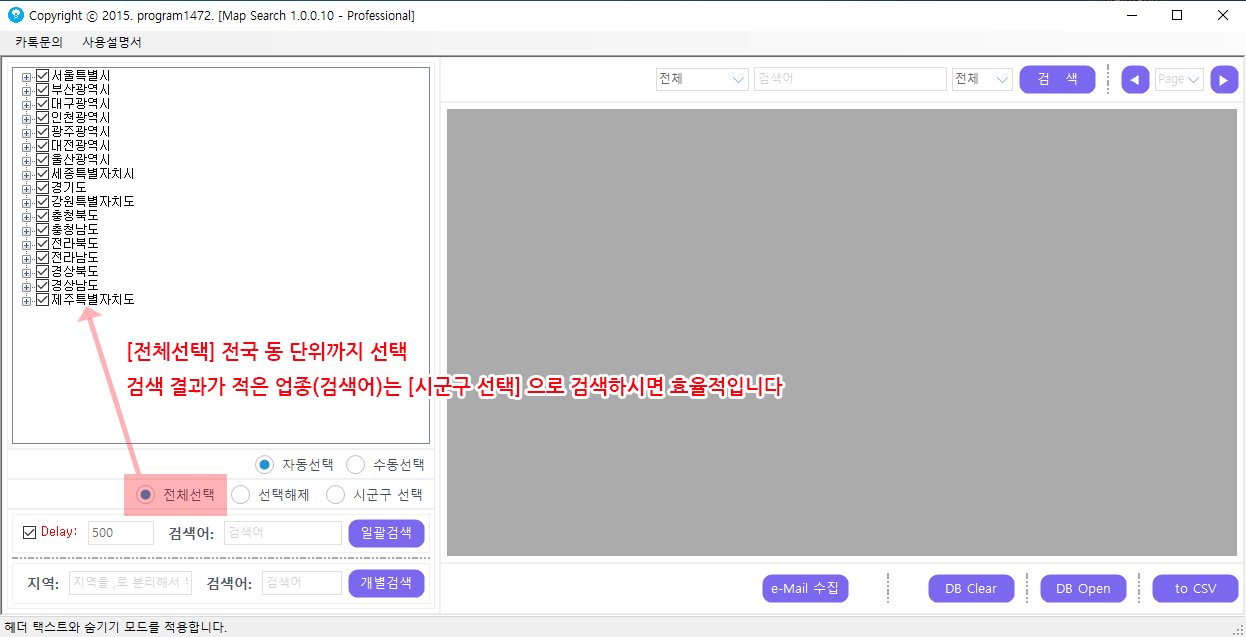
Task: Choose the 시군구 선택 radio option
Action: click(336, 495)
